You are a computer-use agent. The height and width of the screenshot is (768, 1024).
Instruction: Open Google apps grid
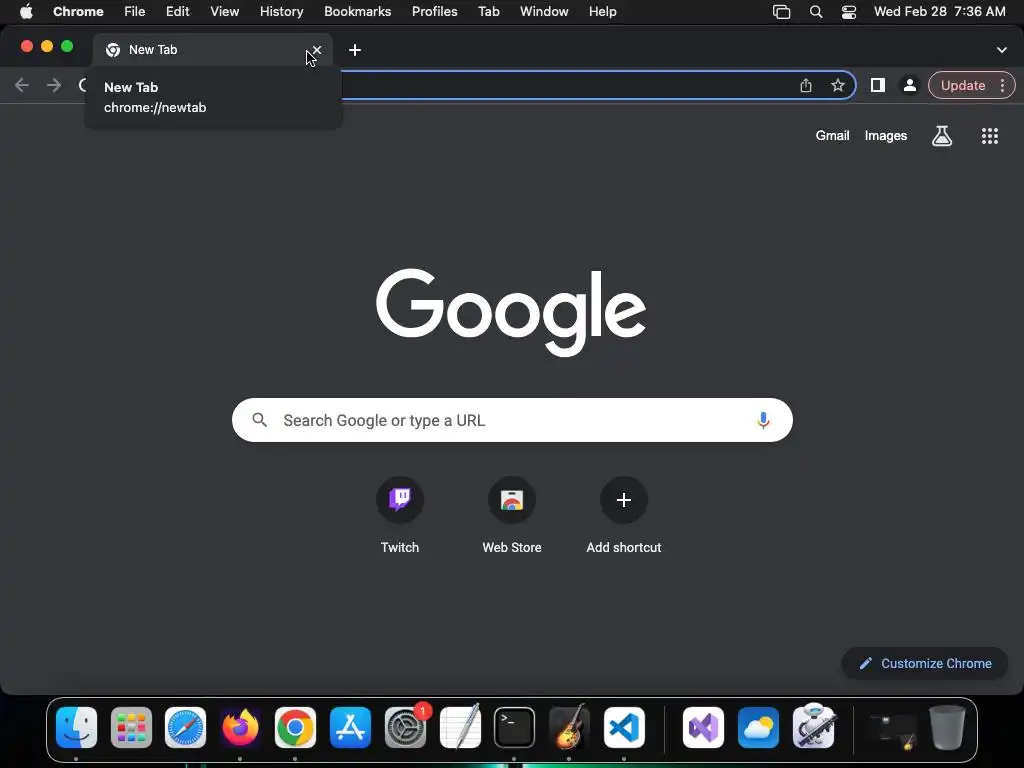990,136
